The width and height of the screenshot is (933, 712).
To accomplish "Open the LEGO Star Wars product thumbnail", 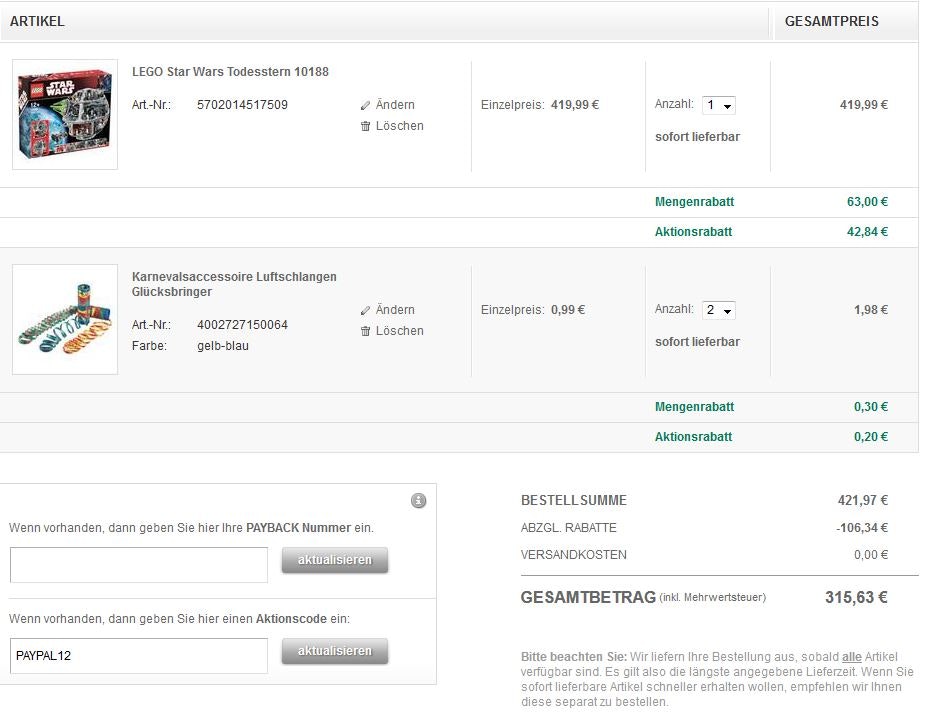I will tap(65, 113).
